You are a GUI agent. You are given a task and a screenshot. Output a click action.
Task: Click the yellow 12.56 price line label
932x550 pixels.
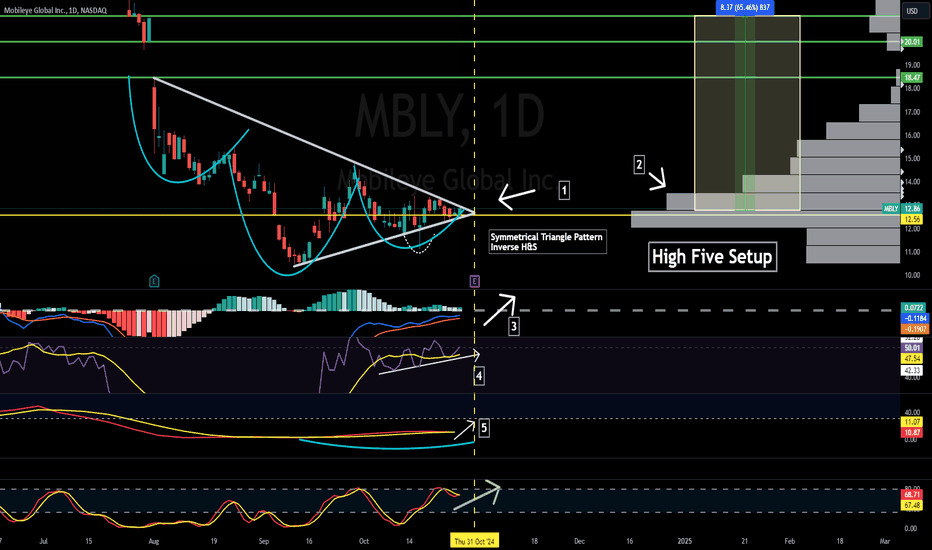coord(912,219)
